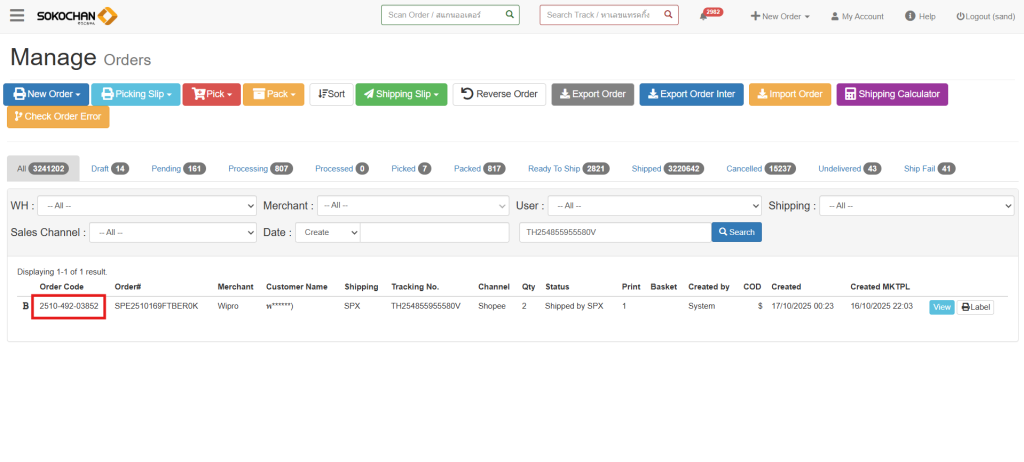Click the Scan Order magnifier icon

point(509,15)
